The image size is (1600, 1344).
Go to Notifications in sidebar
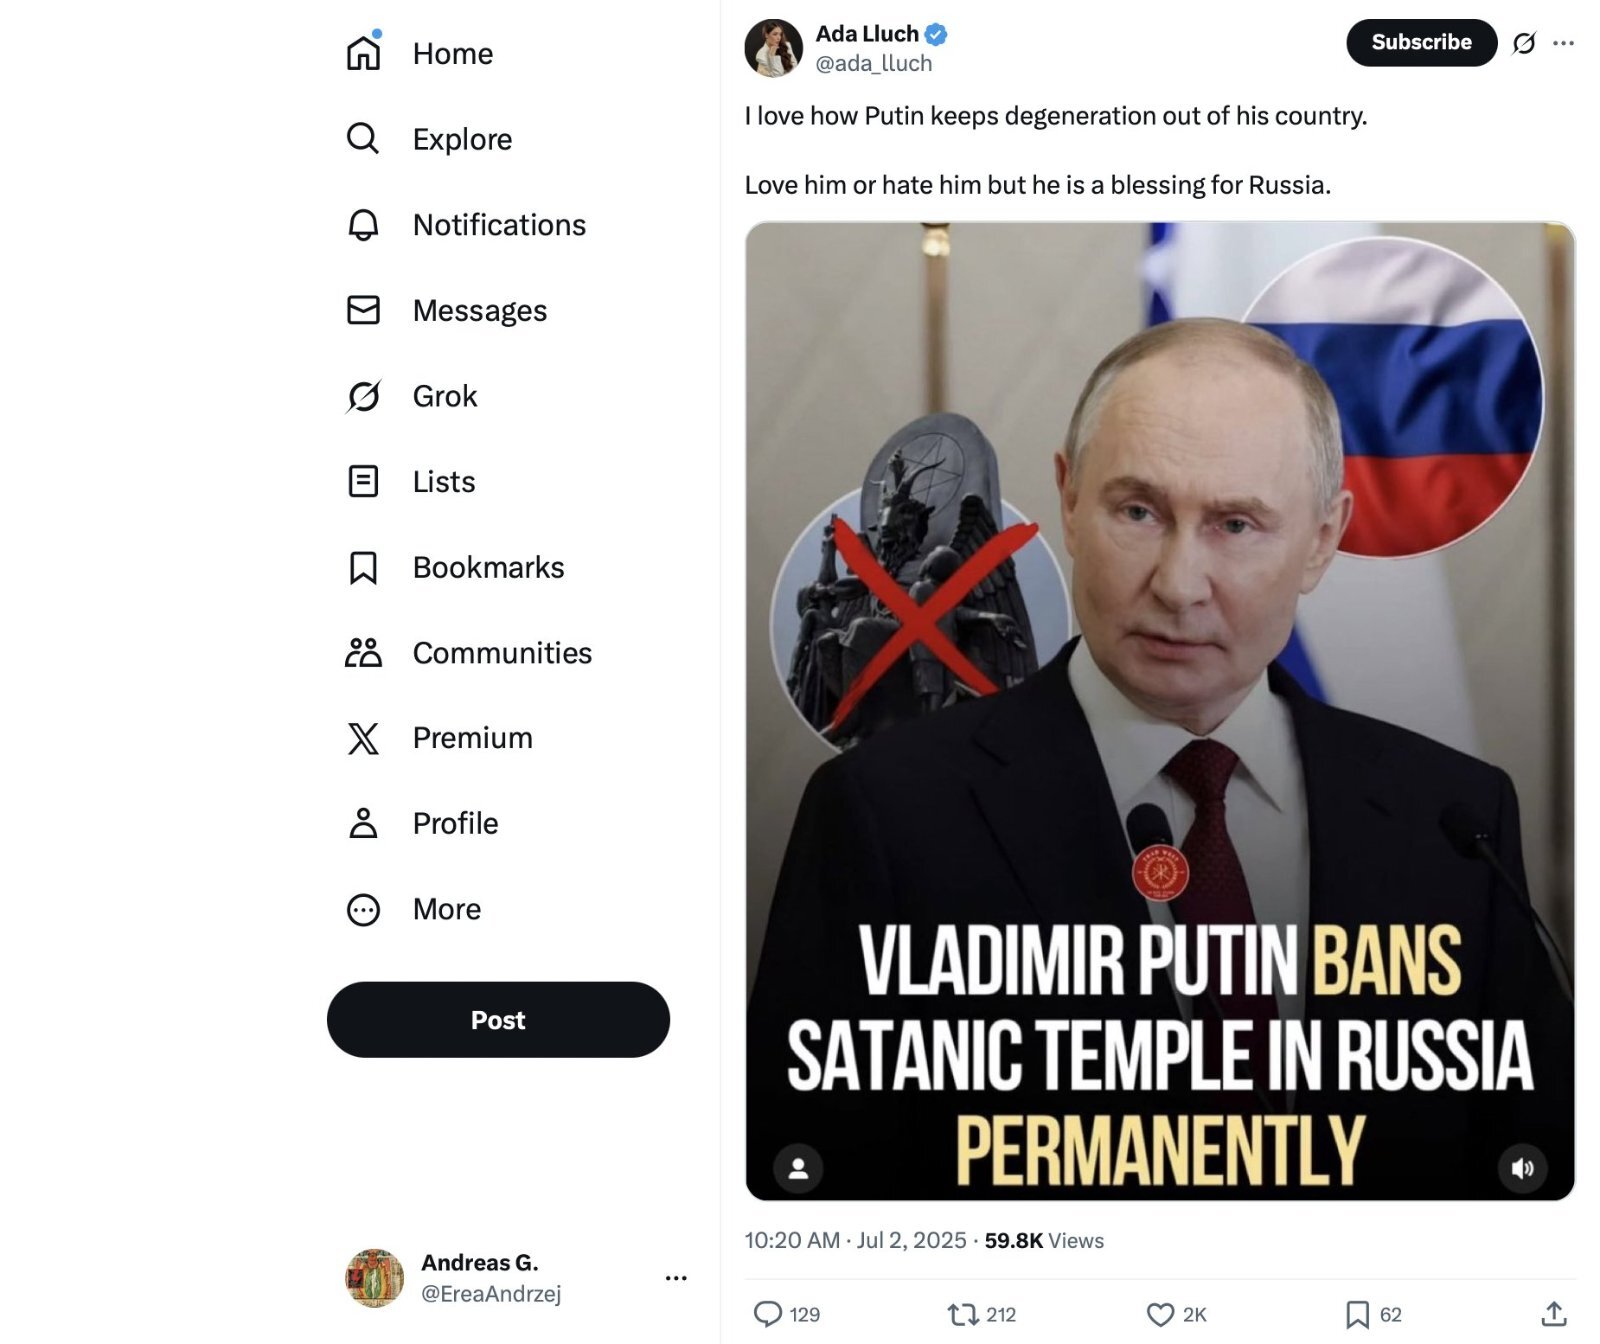[498, 225]
